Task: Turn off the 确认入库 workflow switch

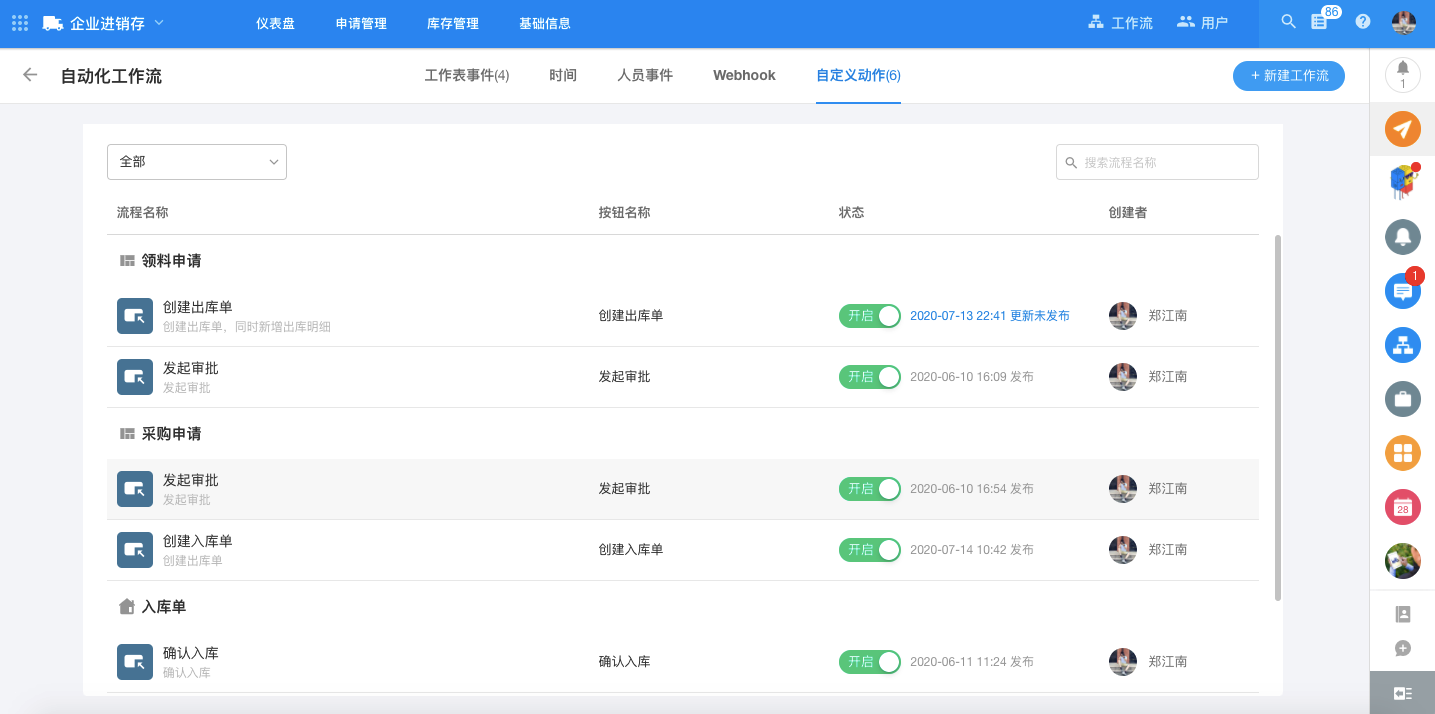Action: [869, 662]
